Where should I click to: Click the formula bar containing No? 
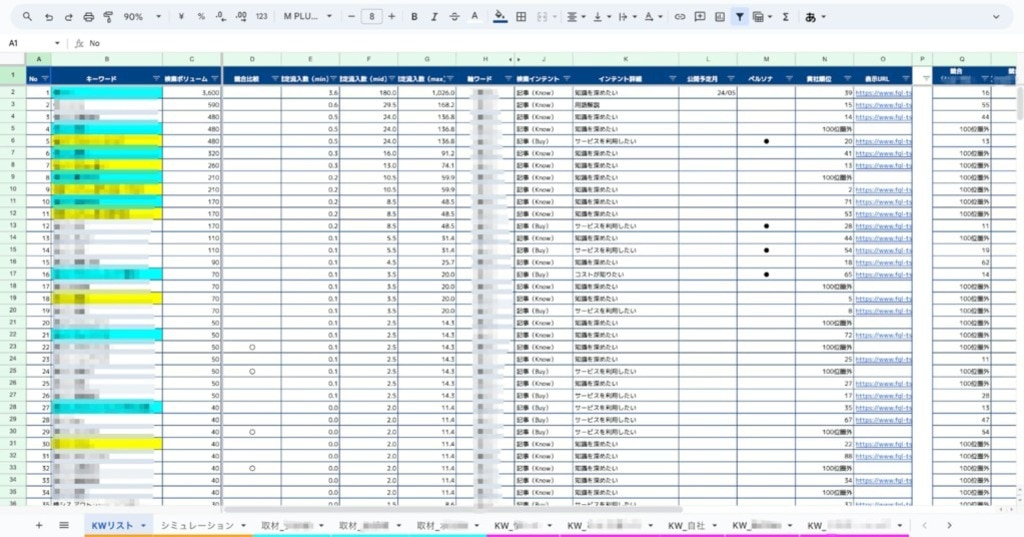[x=549, y=43]
